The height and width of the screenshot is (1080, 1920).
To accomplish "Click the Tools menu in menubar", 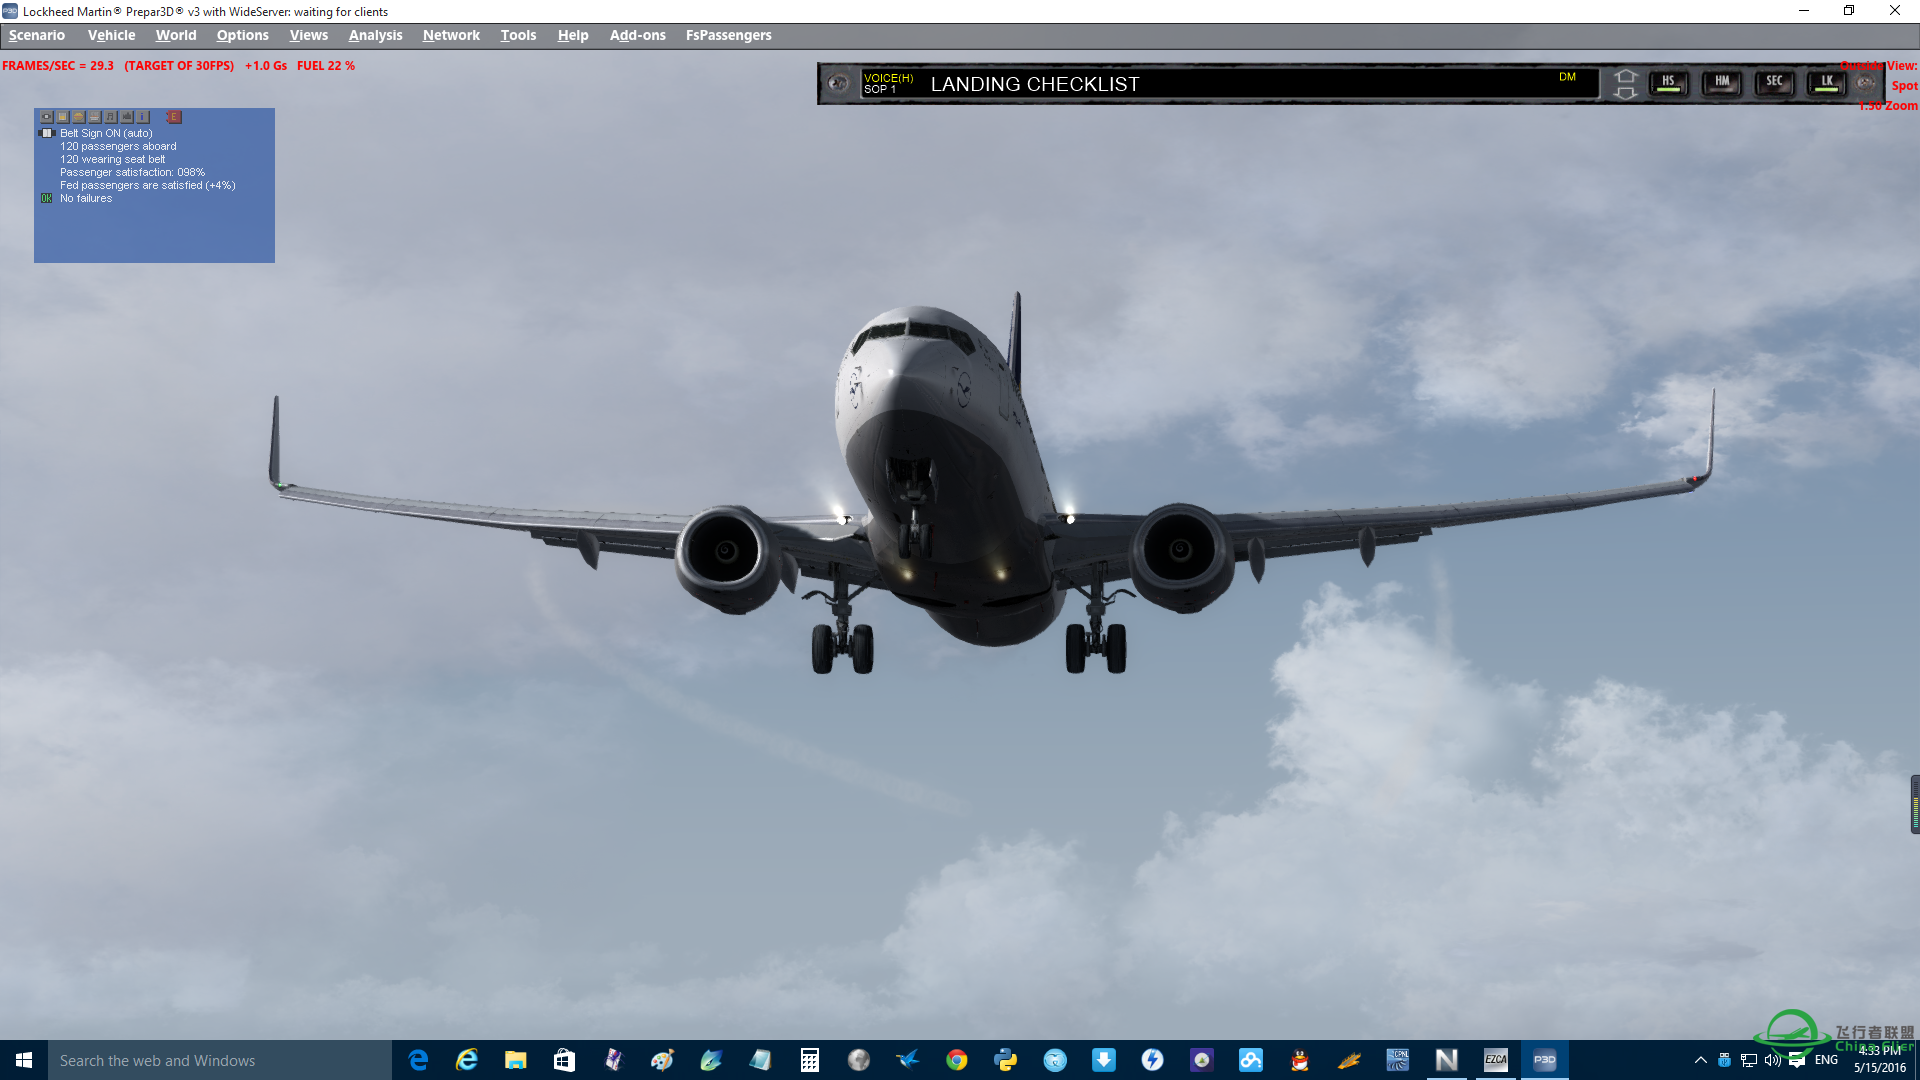I will pos(517,34).
